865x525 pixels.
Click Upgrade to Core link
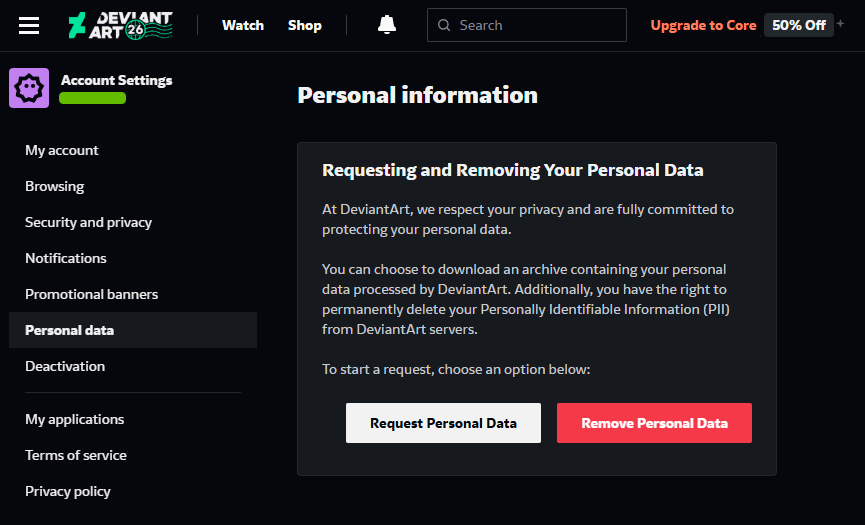coord(703,25)
